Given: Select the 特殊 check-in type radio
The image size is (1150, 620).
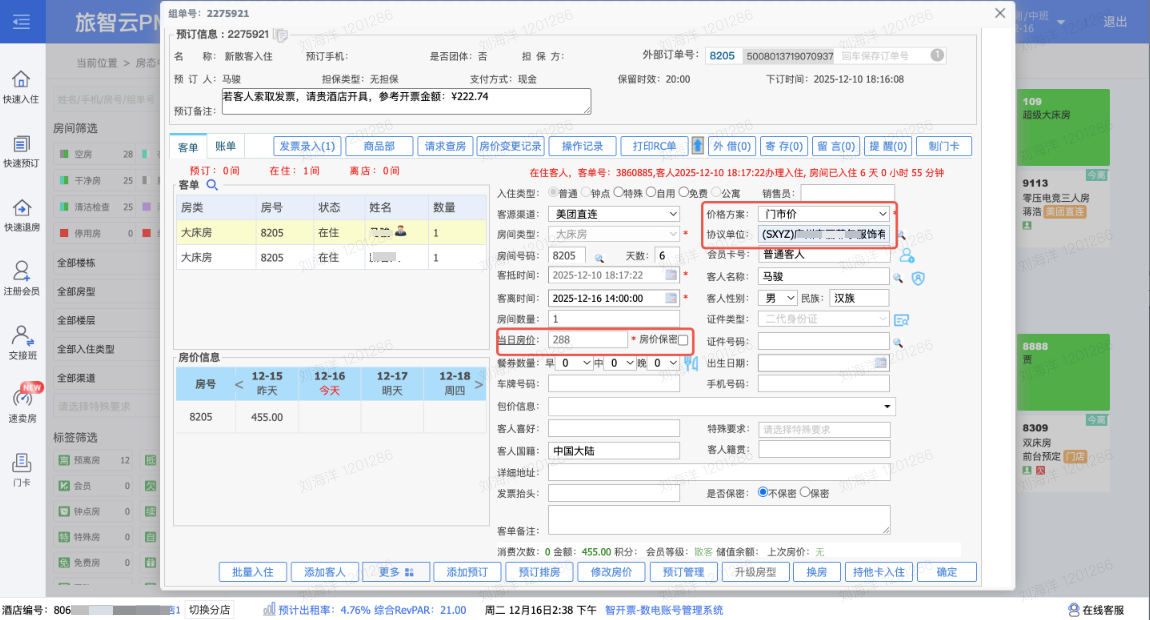Looking at the screenshot, I should coord(618,192).
